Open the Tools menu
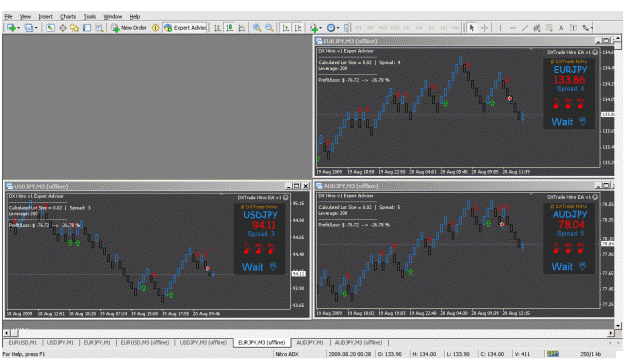Viewport: 625px width, 360px height. [90, 16]
